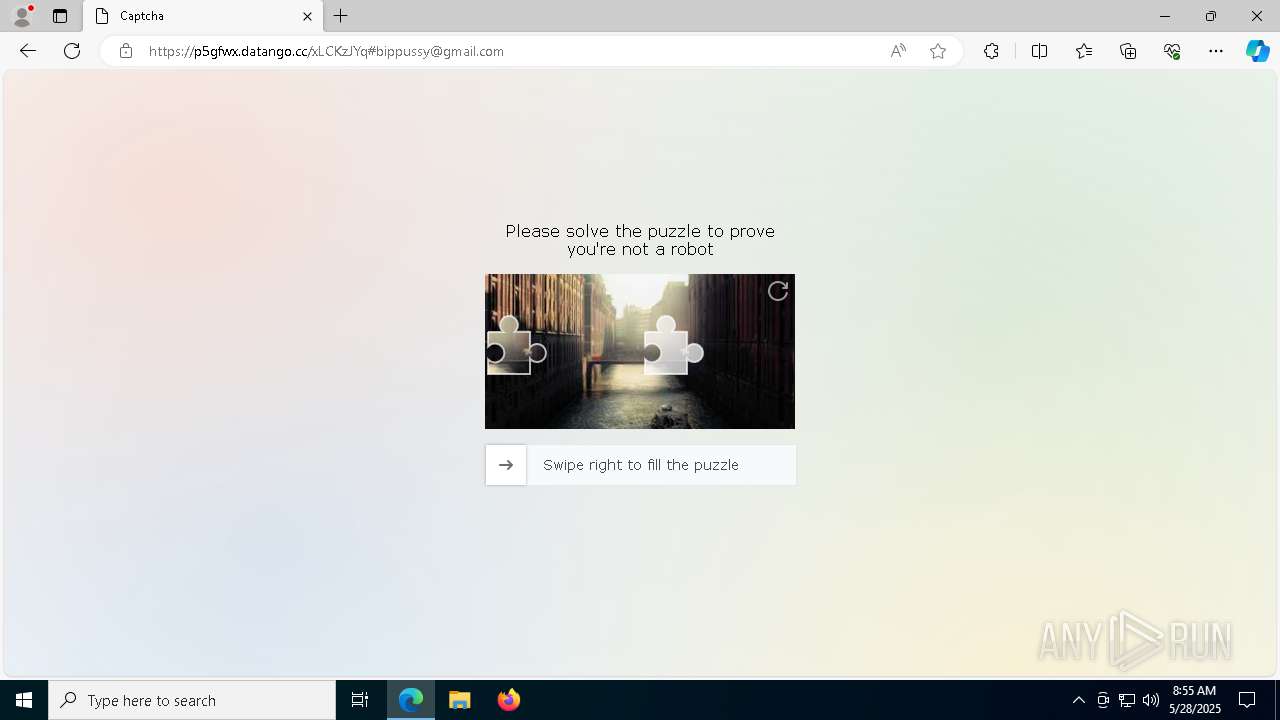Add this page to favorites star

(938, 51)
